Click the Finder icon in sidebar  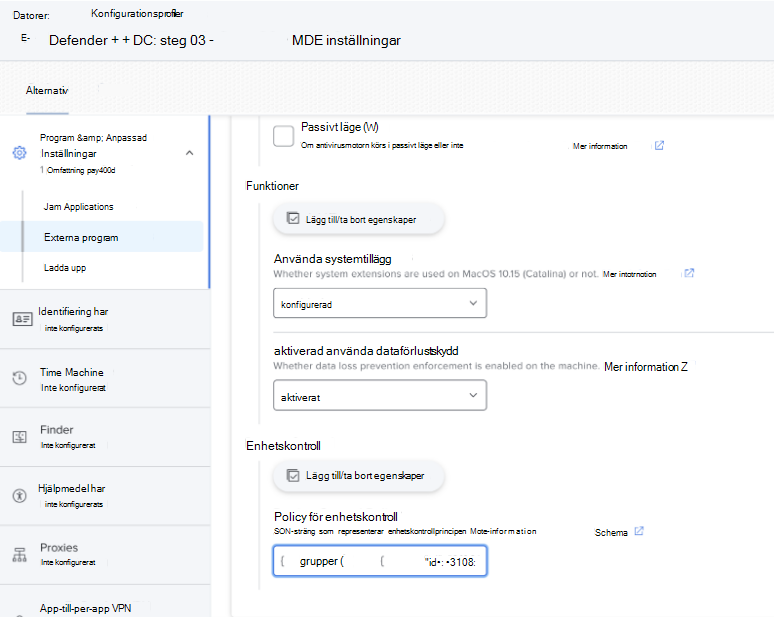[x=19, y=437]
